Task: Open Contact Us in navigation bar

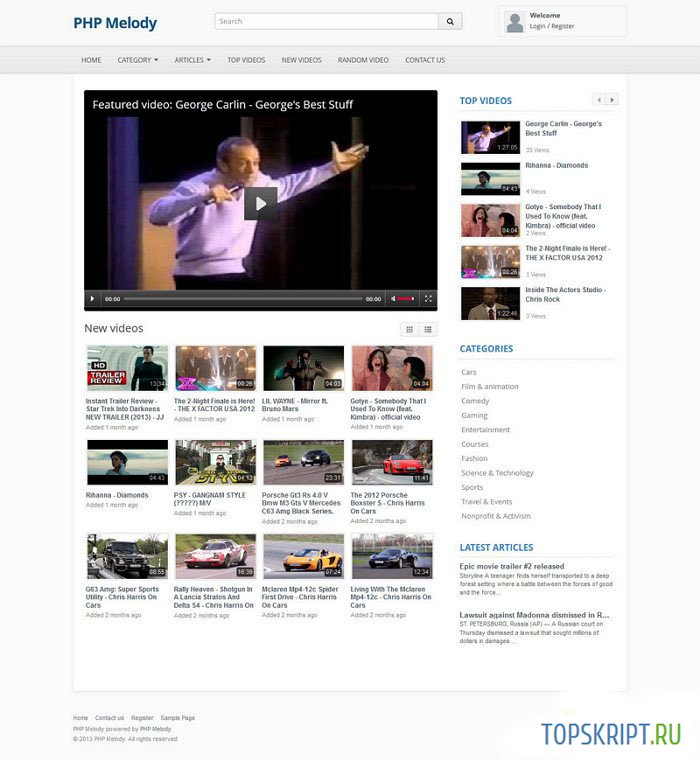Action: pyautogui.click(x=425, y=60)
